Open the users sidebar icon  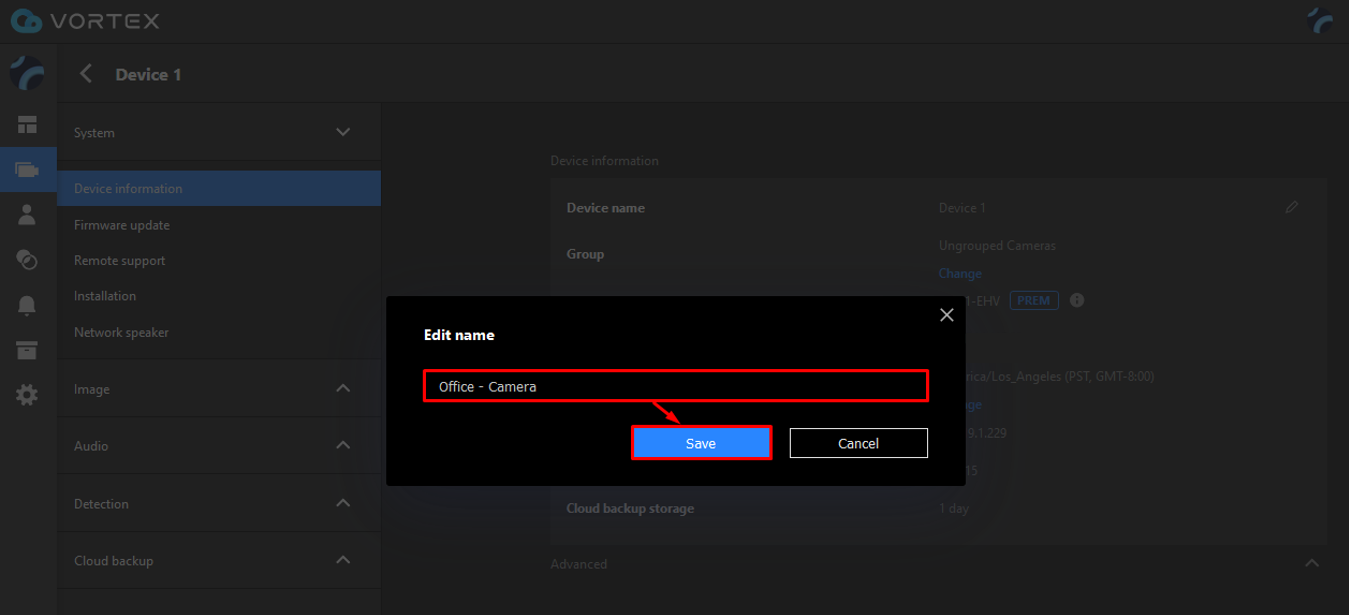click(27, 214)
